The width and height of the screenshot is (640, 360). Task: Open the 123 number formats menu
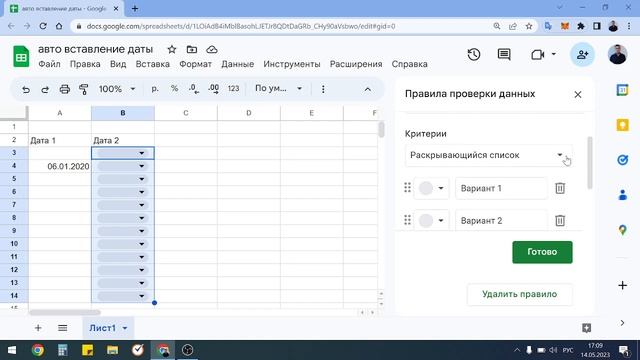tap(233, 89)
